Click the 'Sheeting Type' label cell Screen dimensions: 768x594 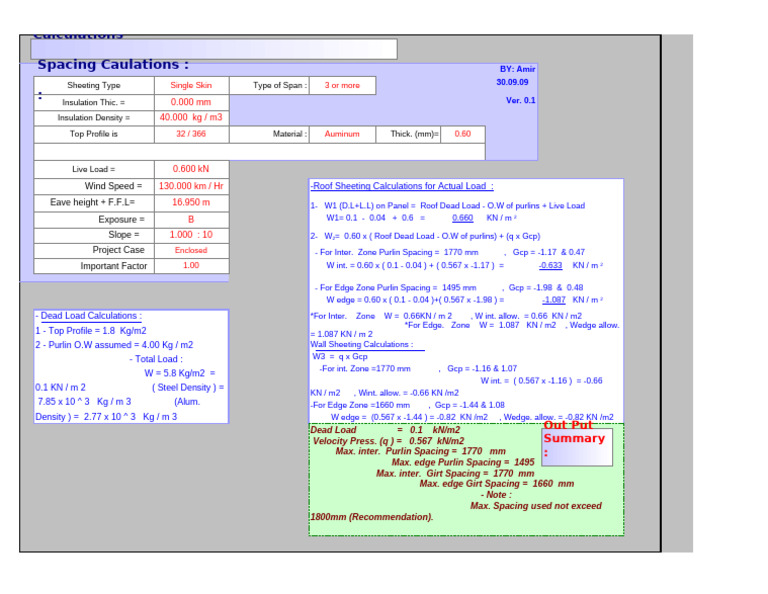pos(94,85)
